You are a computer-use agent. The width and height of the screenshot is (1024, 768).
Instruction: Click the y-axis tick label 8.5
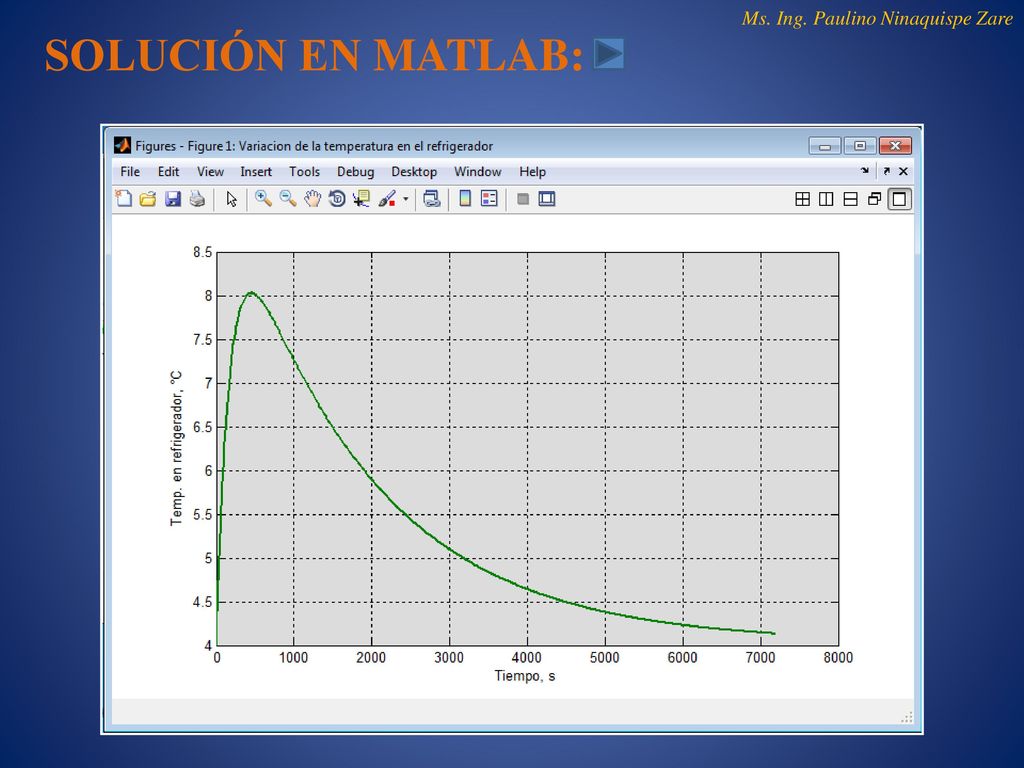coord(202,253)
